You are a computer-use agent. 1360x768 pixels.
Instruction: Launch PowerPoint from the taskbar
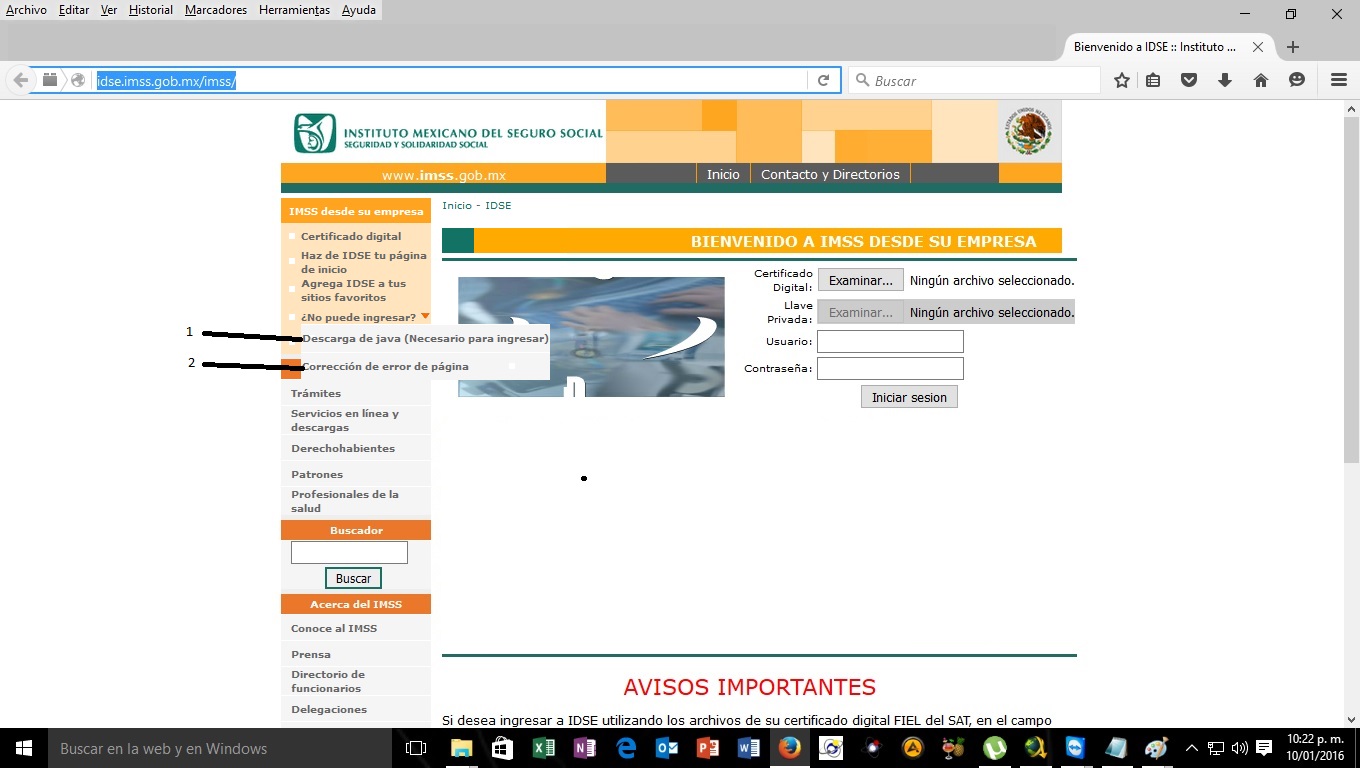point(708,748)
